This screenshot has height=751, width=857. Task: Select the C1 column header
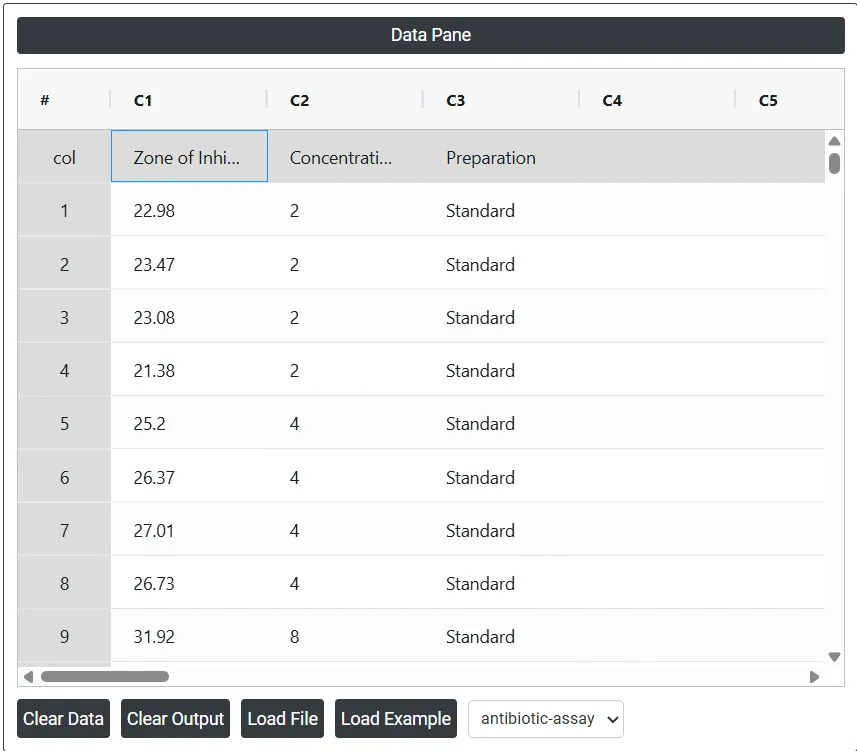[189, 100]
